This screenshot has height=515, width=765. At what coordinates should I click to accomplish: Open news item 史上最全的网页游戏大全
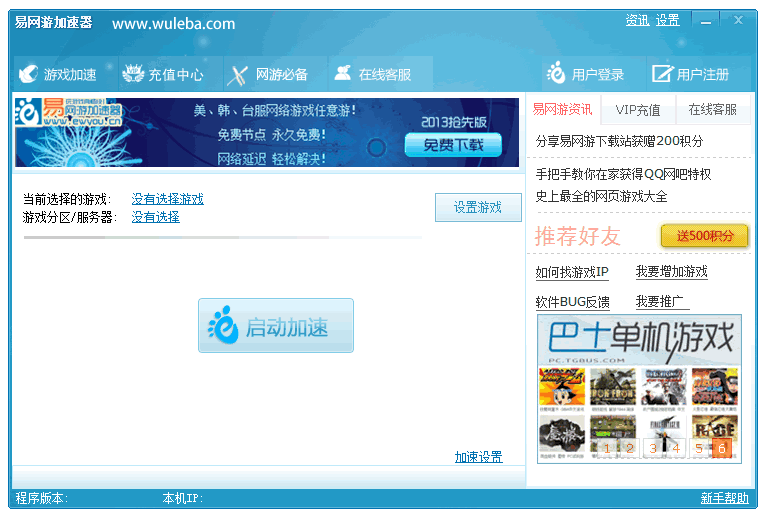point(602,196)
